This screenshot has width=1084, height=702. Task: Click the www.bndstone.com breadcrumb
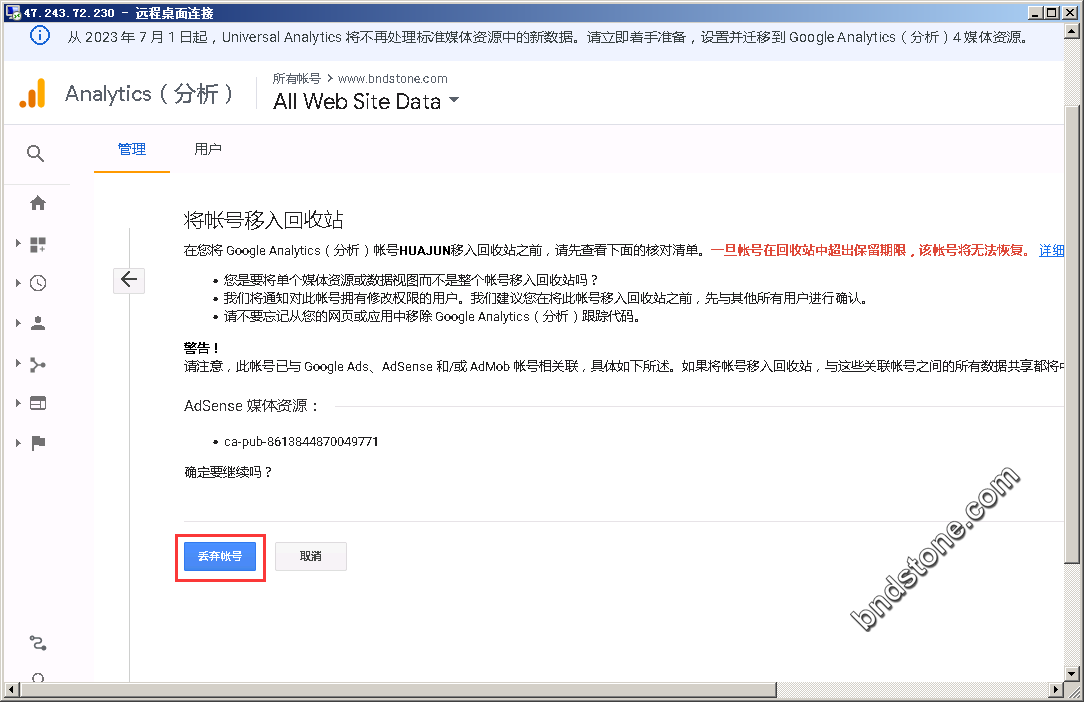[x=393, y=79]
